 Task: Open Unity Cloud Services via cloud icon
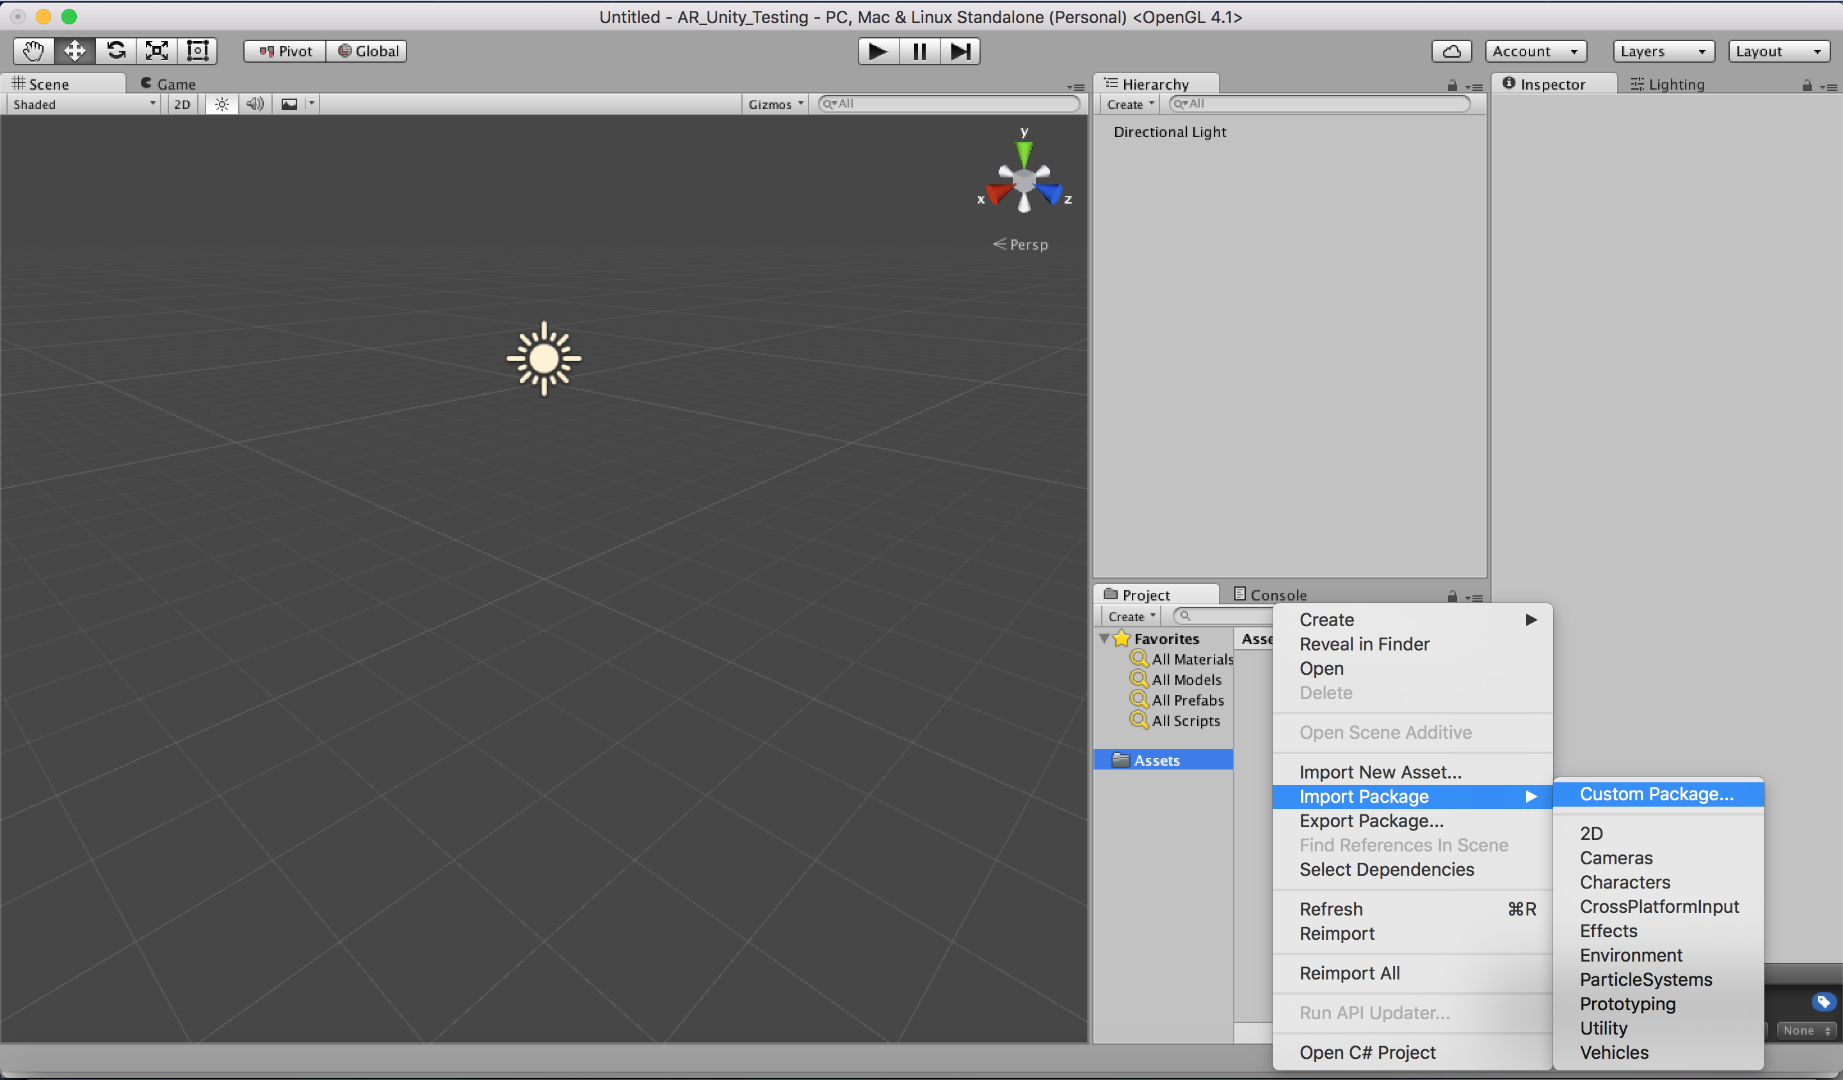click(x=1451, y=50)
